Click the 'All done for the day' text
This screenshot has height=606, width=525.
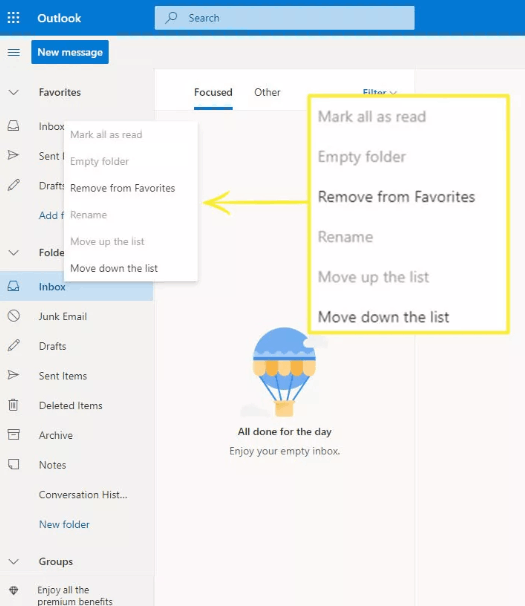click(x=285, y=431)
